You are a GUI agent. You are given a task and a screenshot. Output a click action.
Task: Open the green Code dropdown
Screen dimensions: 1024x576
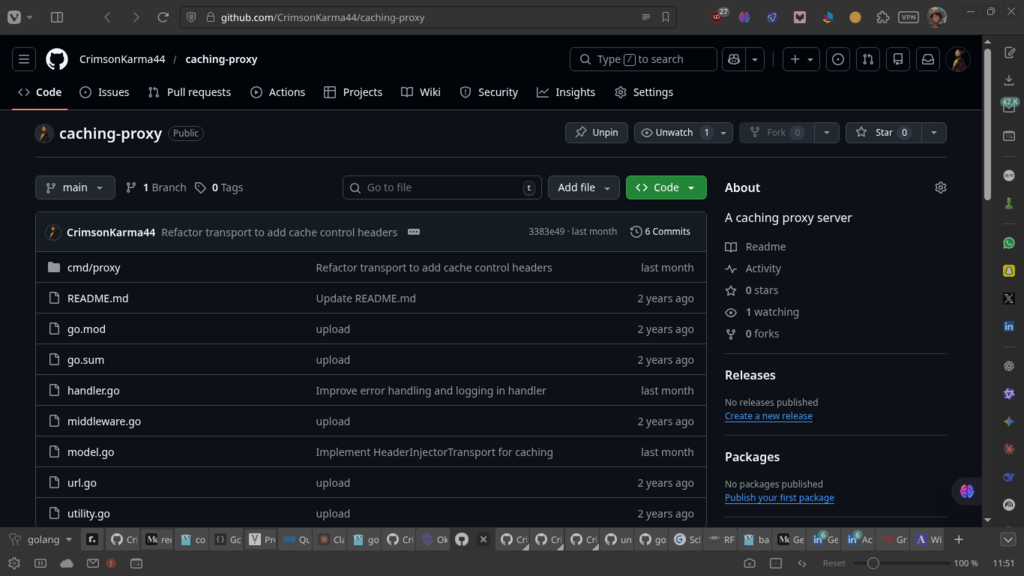click(666, 188)
